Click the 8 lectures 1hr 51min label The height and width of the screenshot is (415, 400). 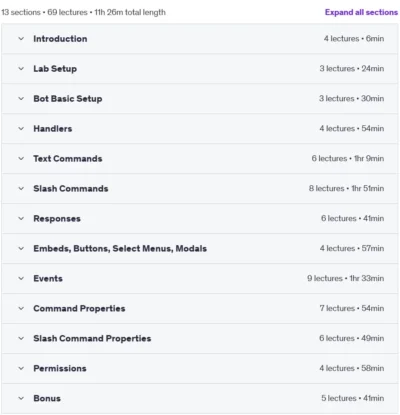click(x=346, y=189)
